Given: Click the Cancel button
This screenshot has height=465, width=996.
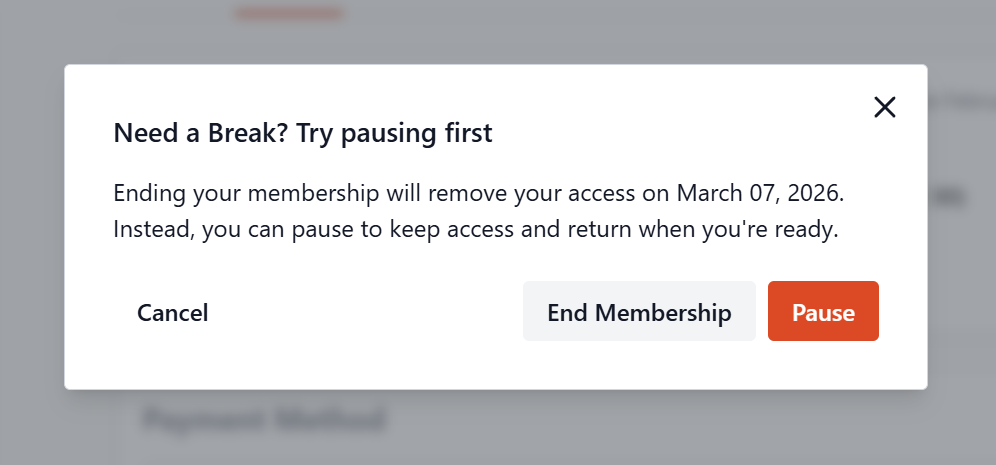Looking at the screenshot, I should 173,313.
